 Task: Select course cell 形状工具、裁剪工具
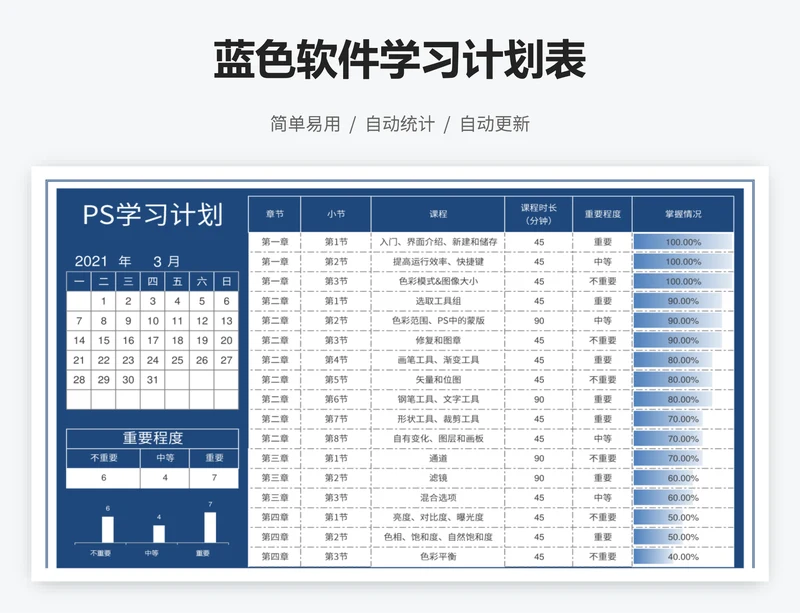coord(438,419)
